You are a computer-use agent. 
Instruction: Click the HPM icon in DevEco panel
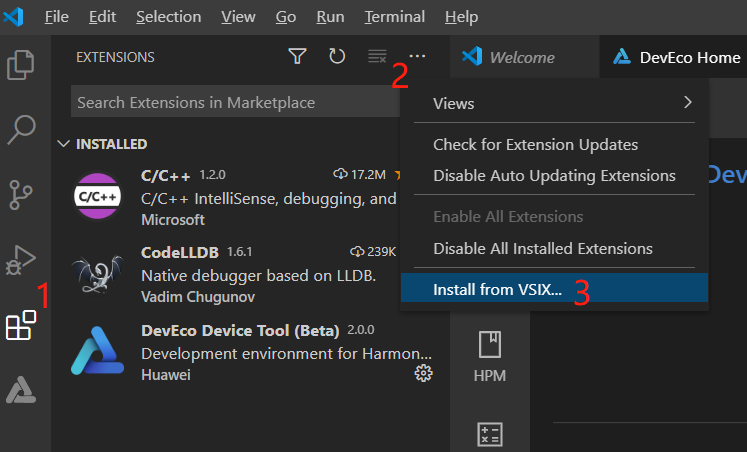click(489, 357)
